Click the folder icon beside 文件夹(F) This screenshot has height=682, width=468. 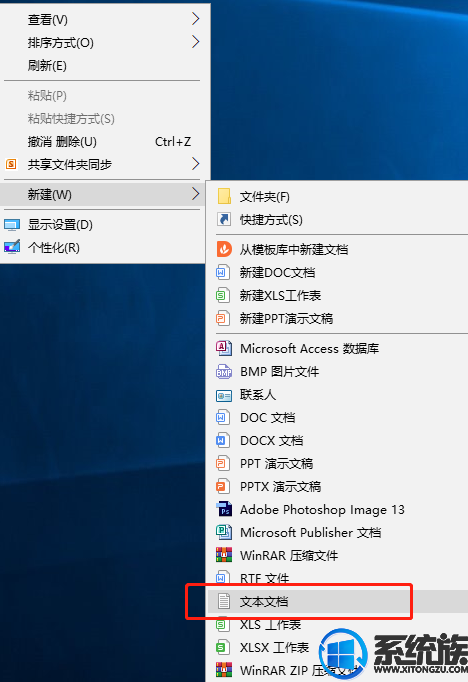(224, 196)
